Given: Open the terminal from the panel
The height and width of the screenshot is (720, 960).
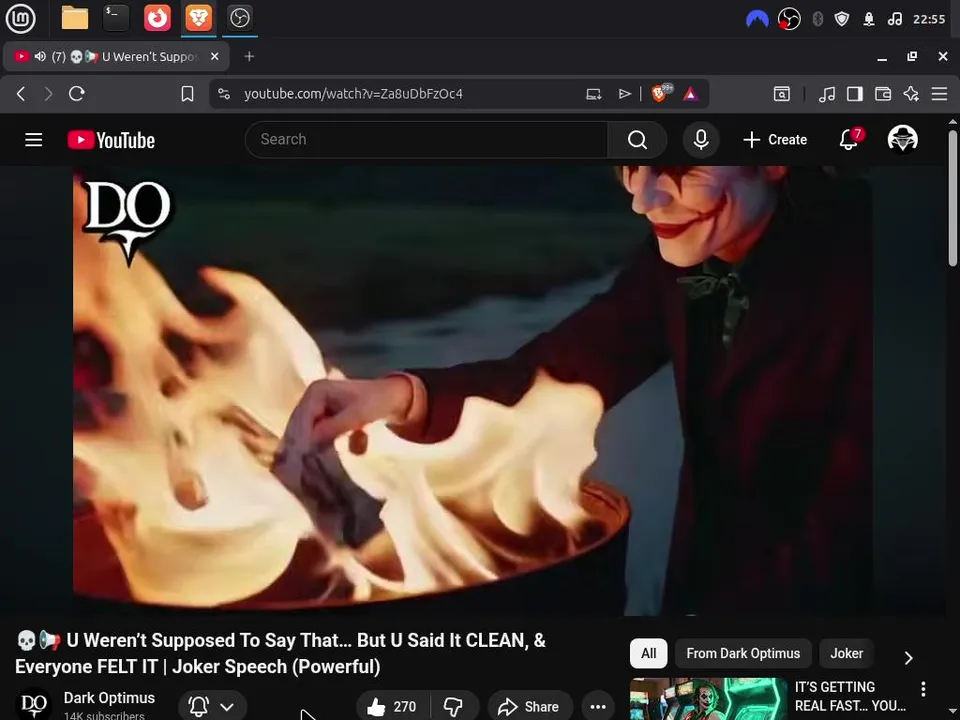Looking at the screenshot, I should [116, 18].
